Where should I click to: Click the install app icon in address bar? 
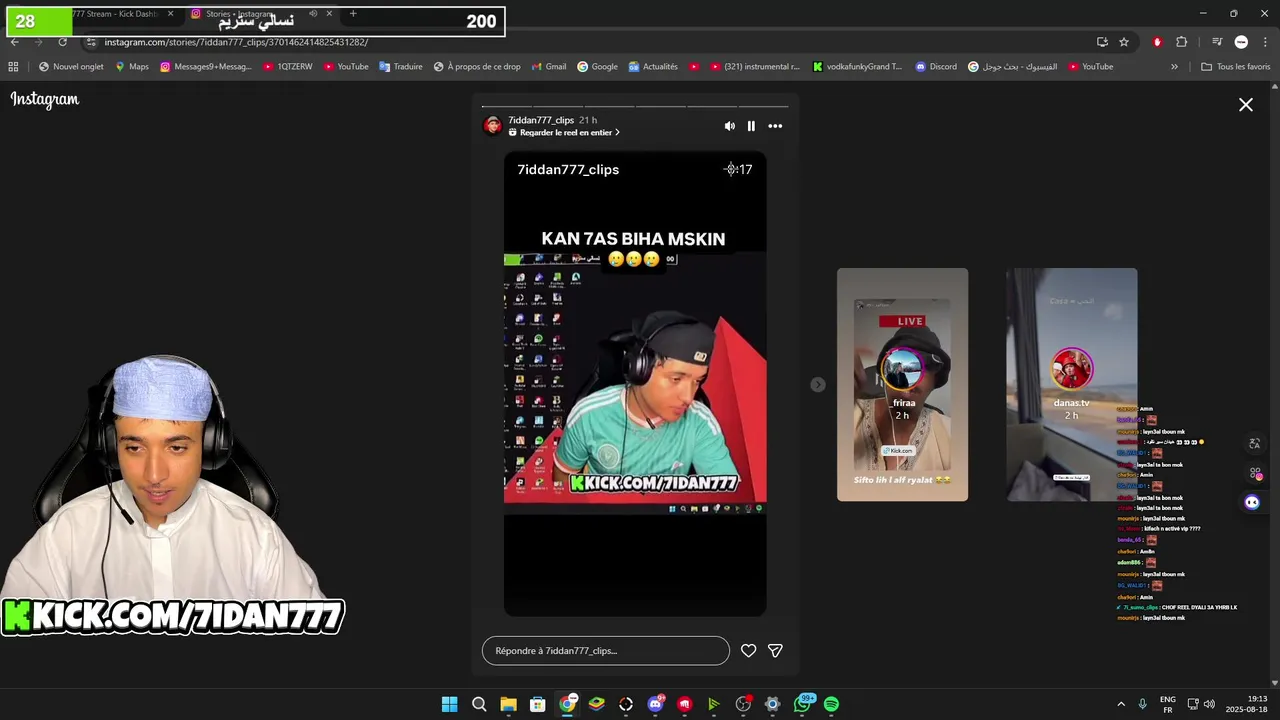[x=1102, y=42]
